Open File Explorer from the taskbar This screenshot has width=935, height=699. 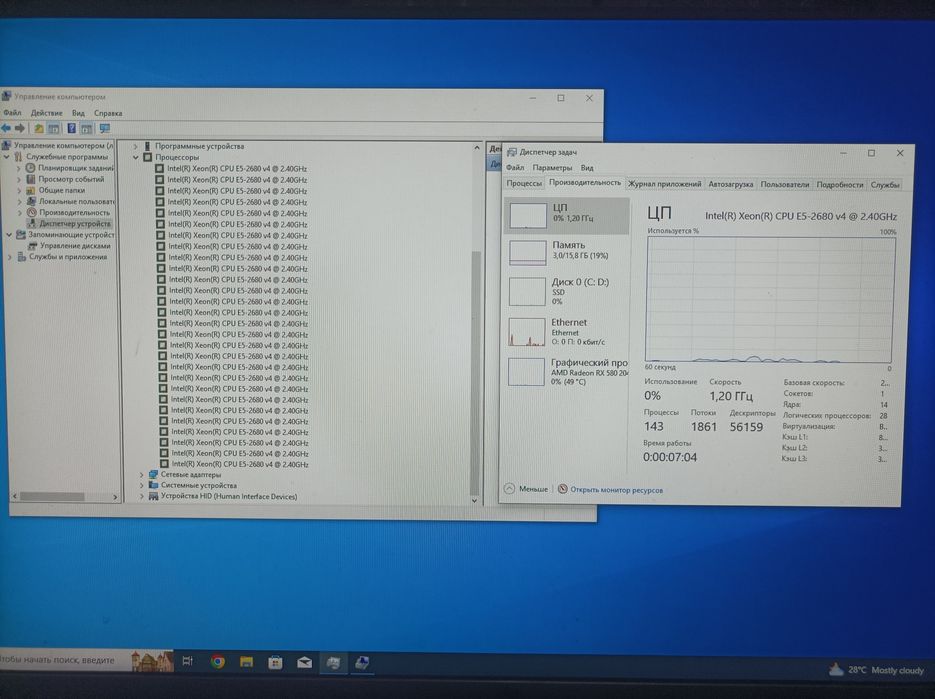[246, 662]
